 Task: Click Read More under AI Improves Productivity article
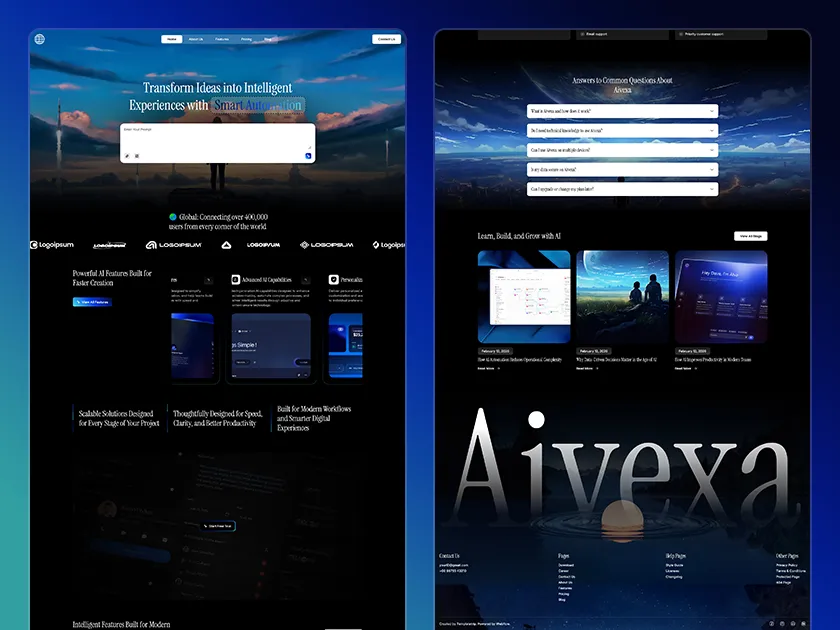(x=686, y=369)
